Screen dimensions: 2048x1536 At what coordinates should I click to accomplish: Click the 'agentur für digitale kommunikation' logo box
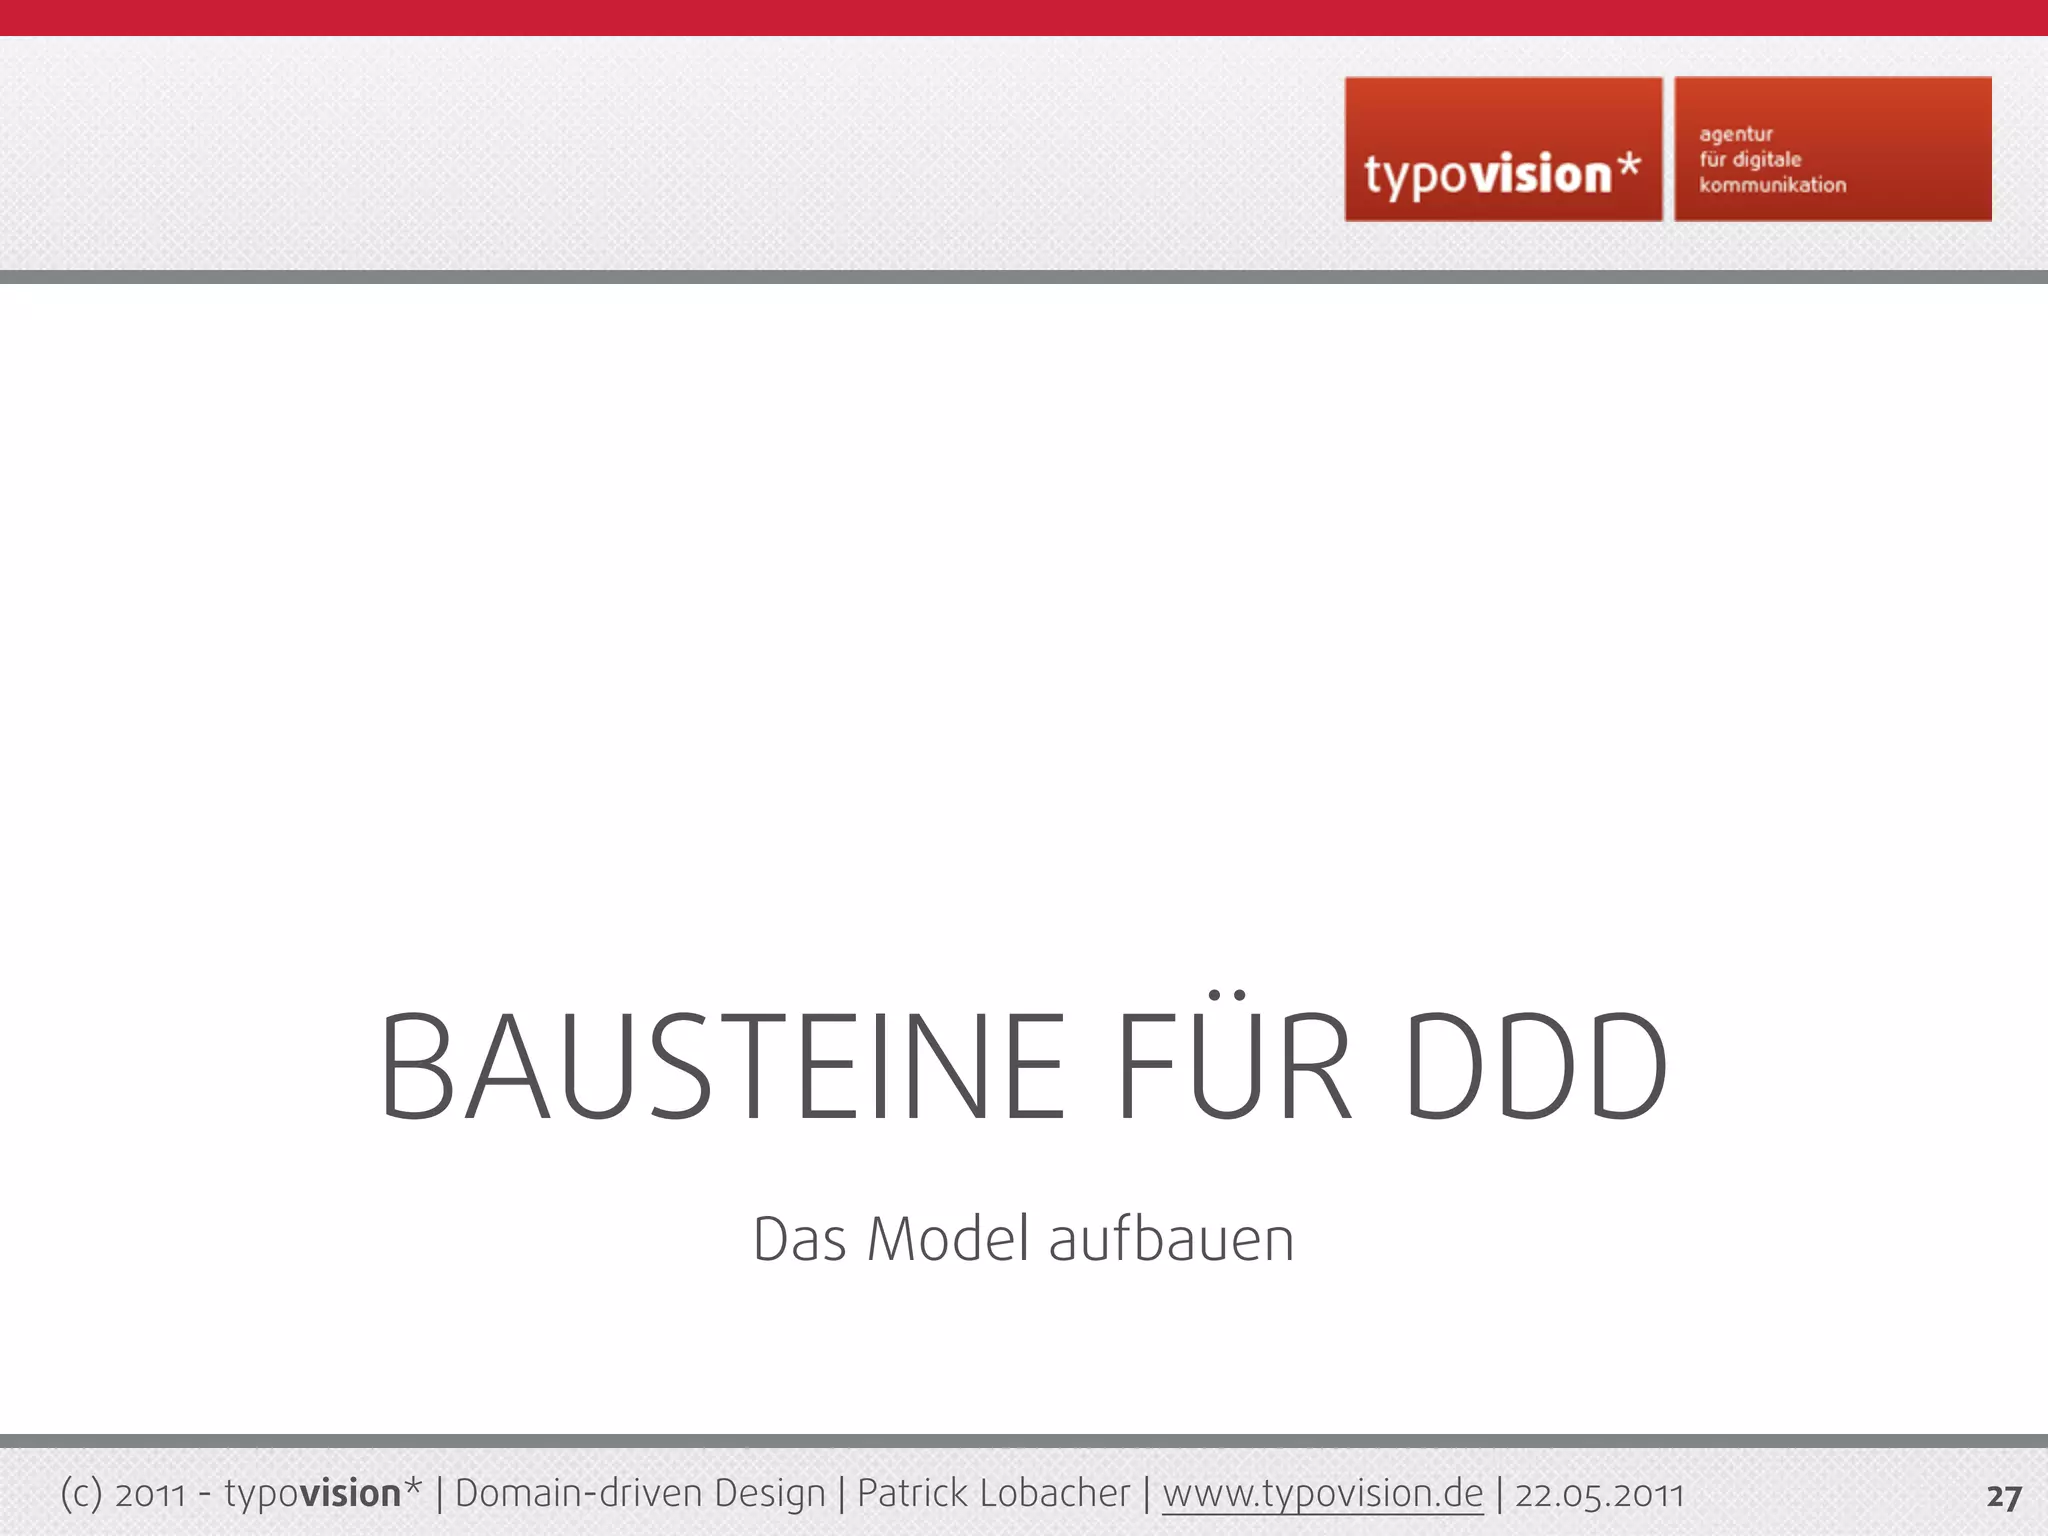click(1833, 149)
